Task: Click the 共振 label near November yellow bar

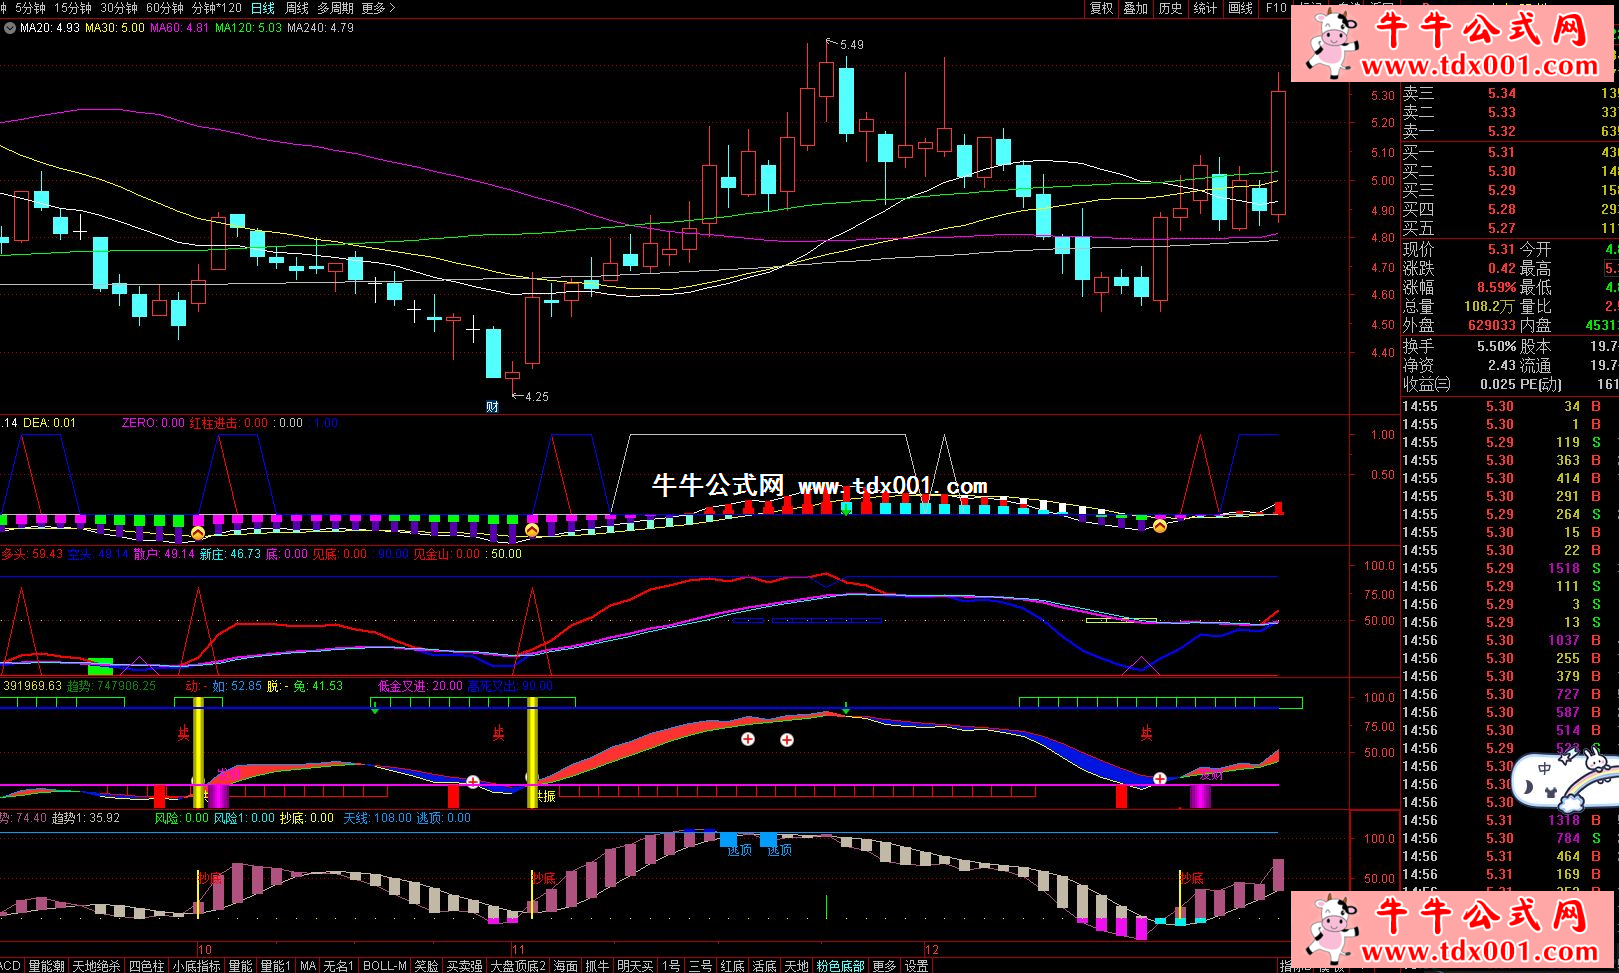Action: 544,796
